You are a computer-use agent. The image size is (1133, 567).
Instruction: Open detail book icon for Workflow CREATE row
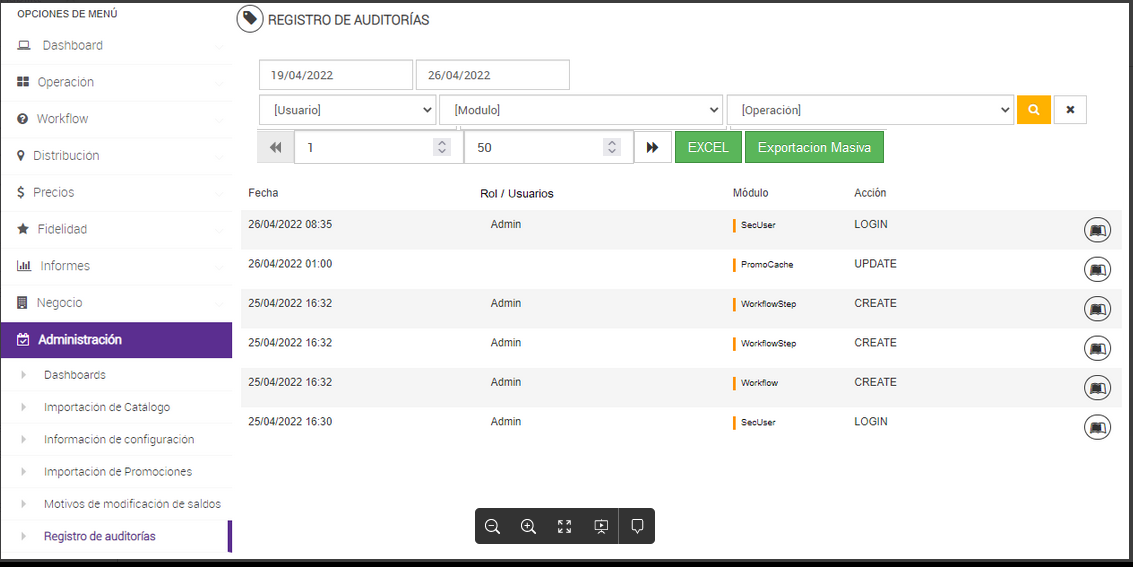pos(1097,388)
